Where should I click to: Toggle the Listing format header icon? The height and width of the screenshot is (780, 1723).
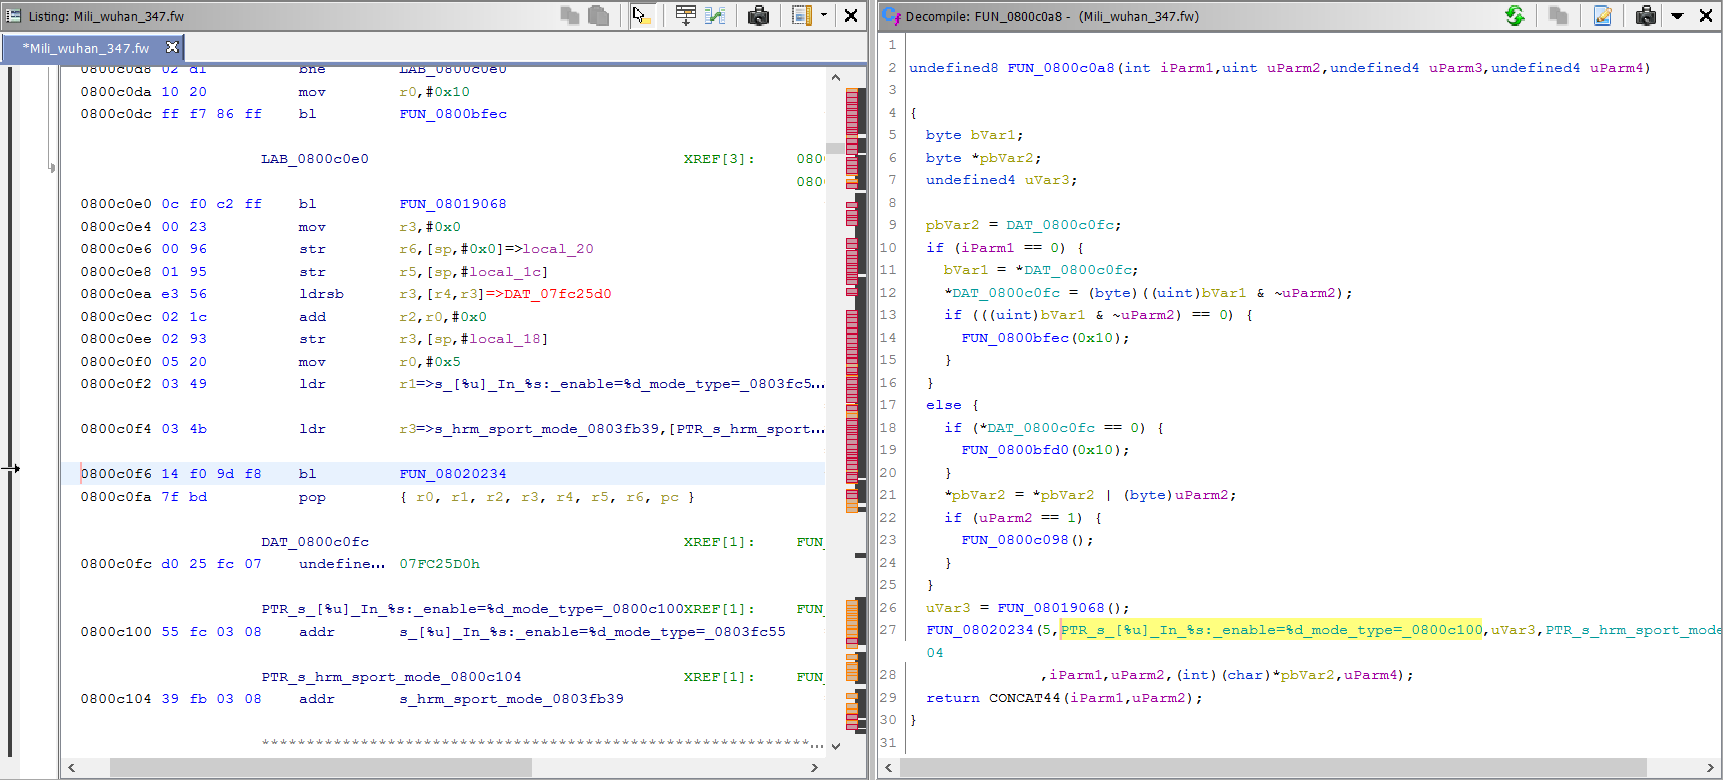point(802,15)
